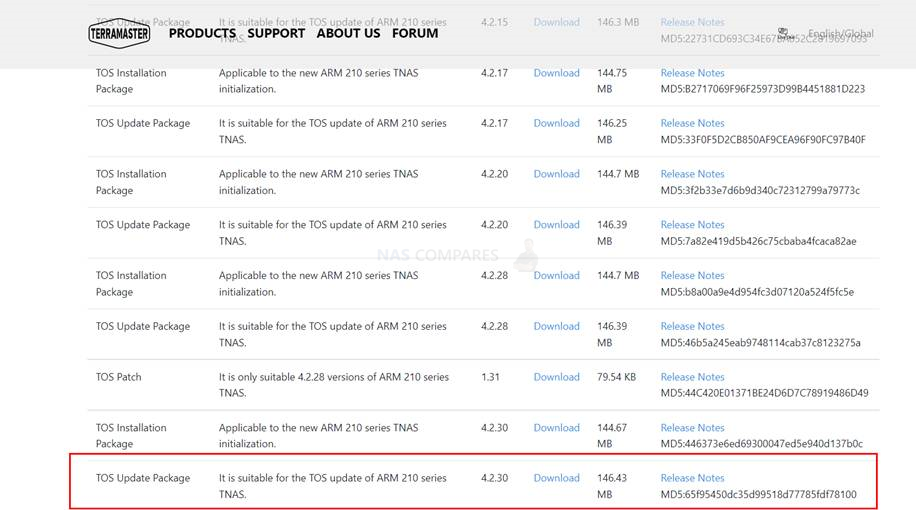This screenshot has height=510, width=916.
Task: Click the 144.75 MB file size
Action: pyautogui.click(x=612, y=81)
